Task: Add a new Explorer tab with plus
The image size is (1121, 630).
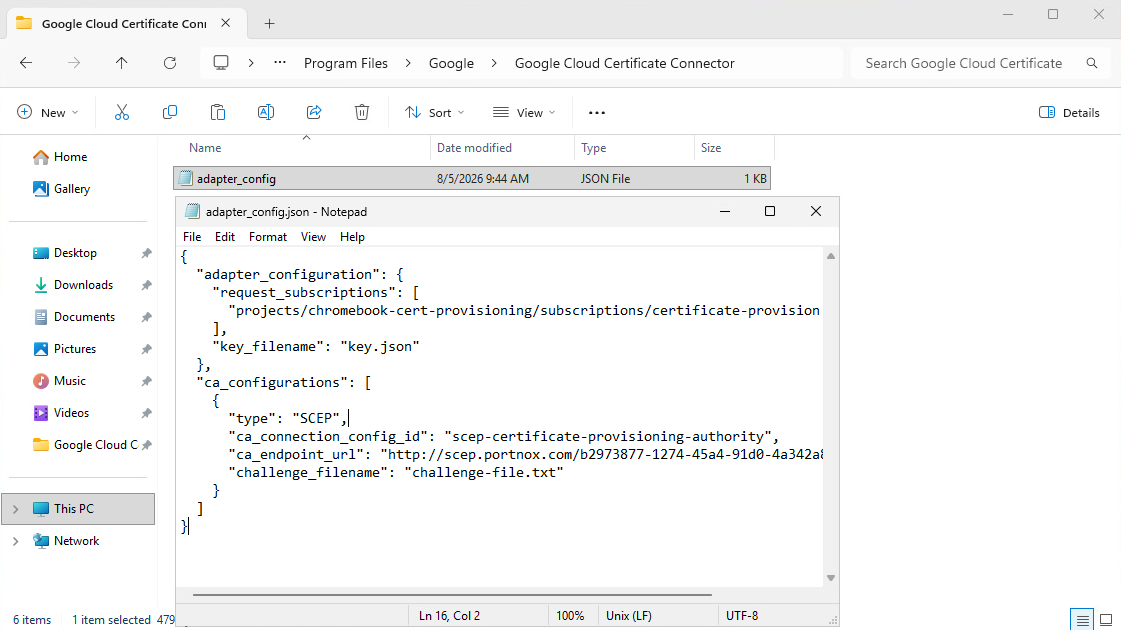Action: click(x=270, y=24)
